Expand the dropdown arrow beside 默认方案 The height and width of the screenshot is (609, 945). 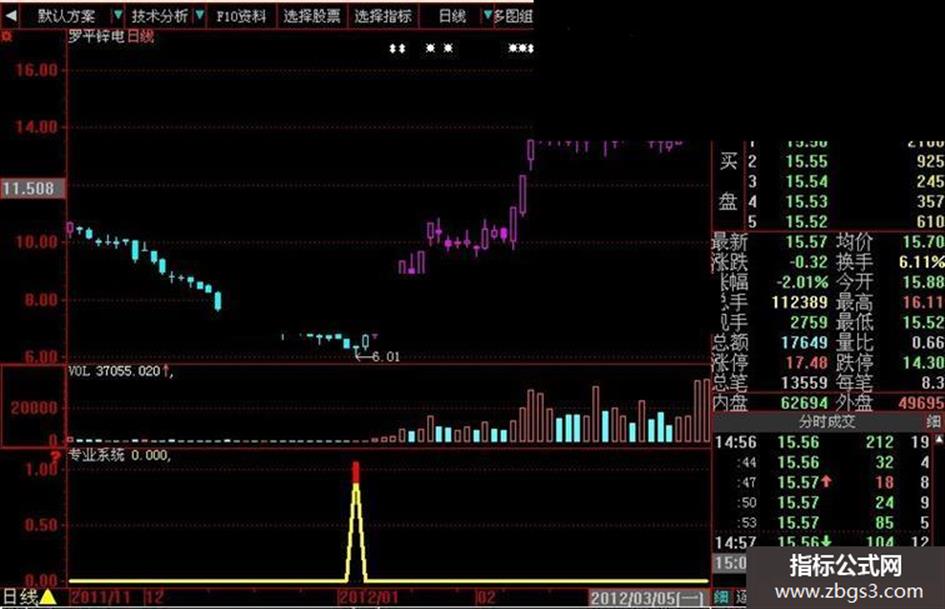(118, 15)
